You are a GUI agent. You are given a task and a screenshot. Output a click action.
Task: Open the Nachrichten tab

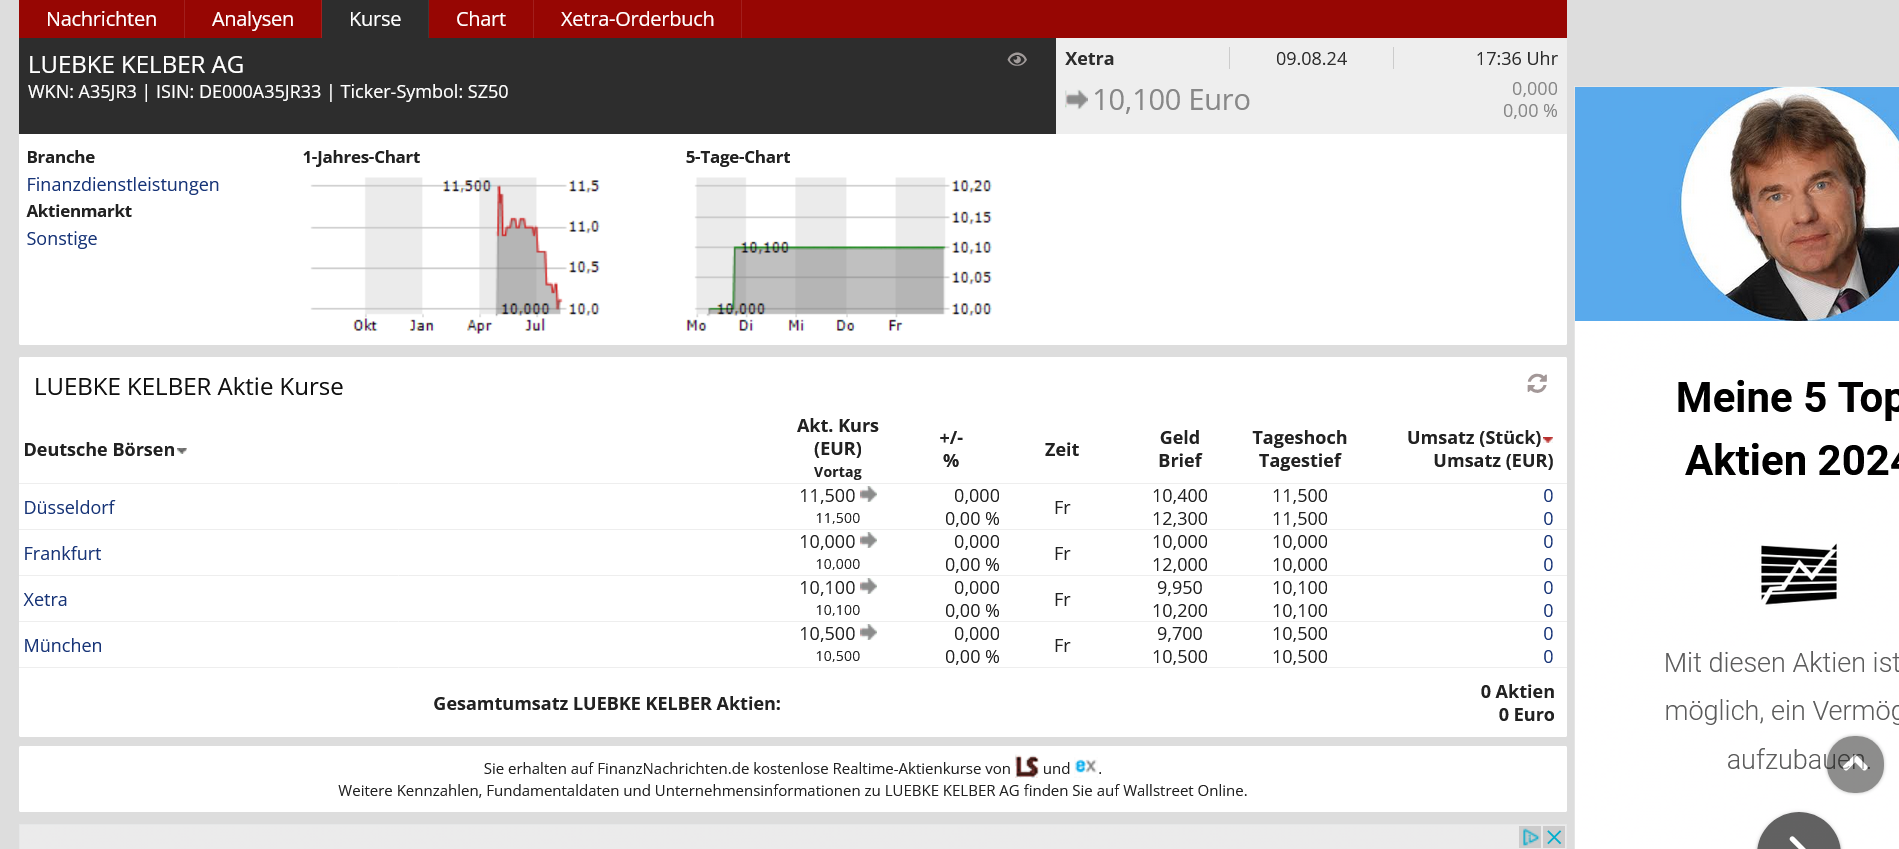[x=101, y=19]
